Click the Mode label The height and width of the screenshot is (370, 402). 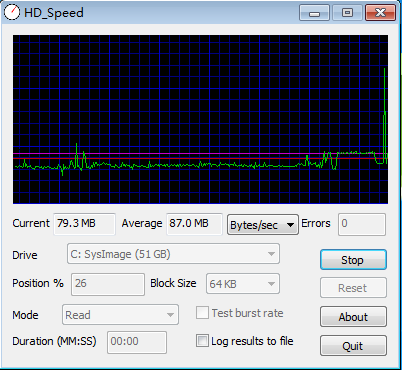coord(25,315)
